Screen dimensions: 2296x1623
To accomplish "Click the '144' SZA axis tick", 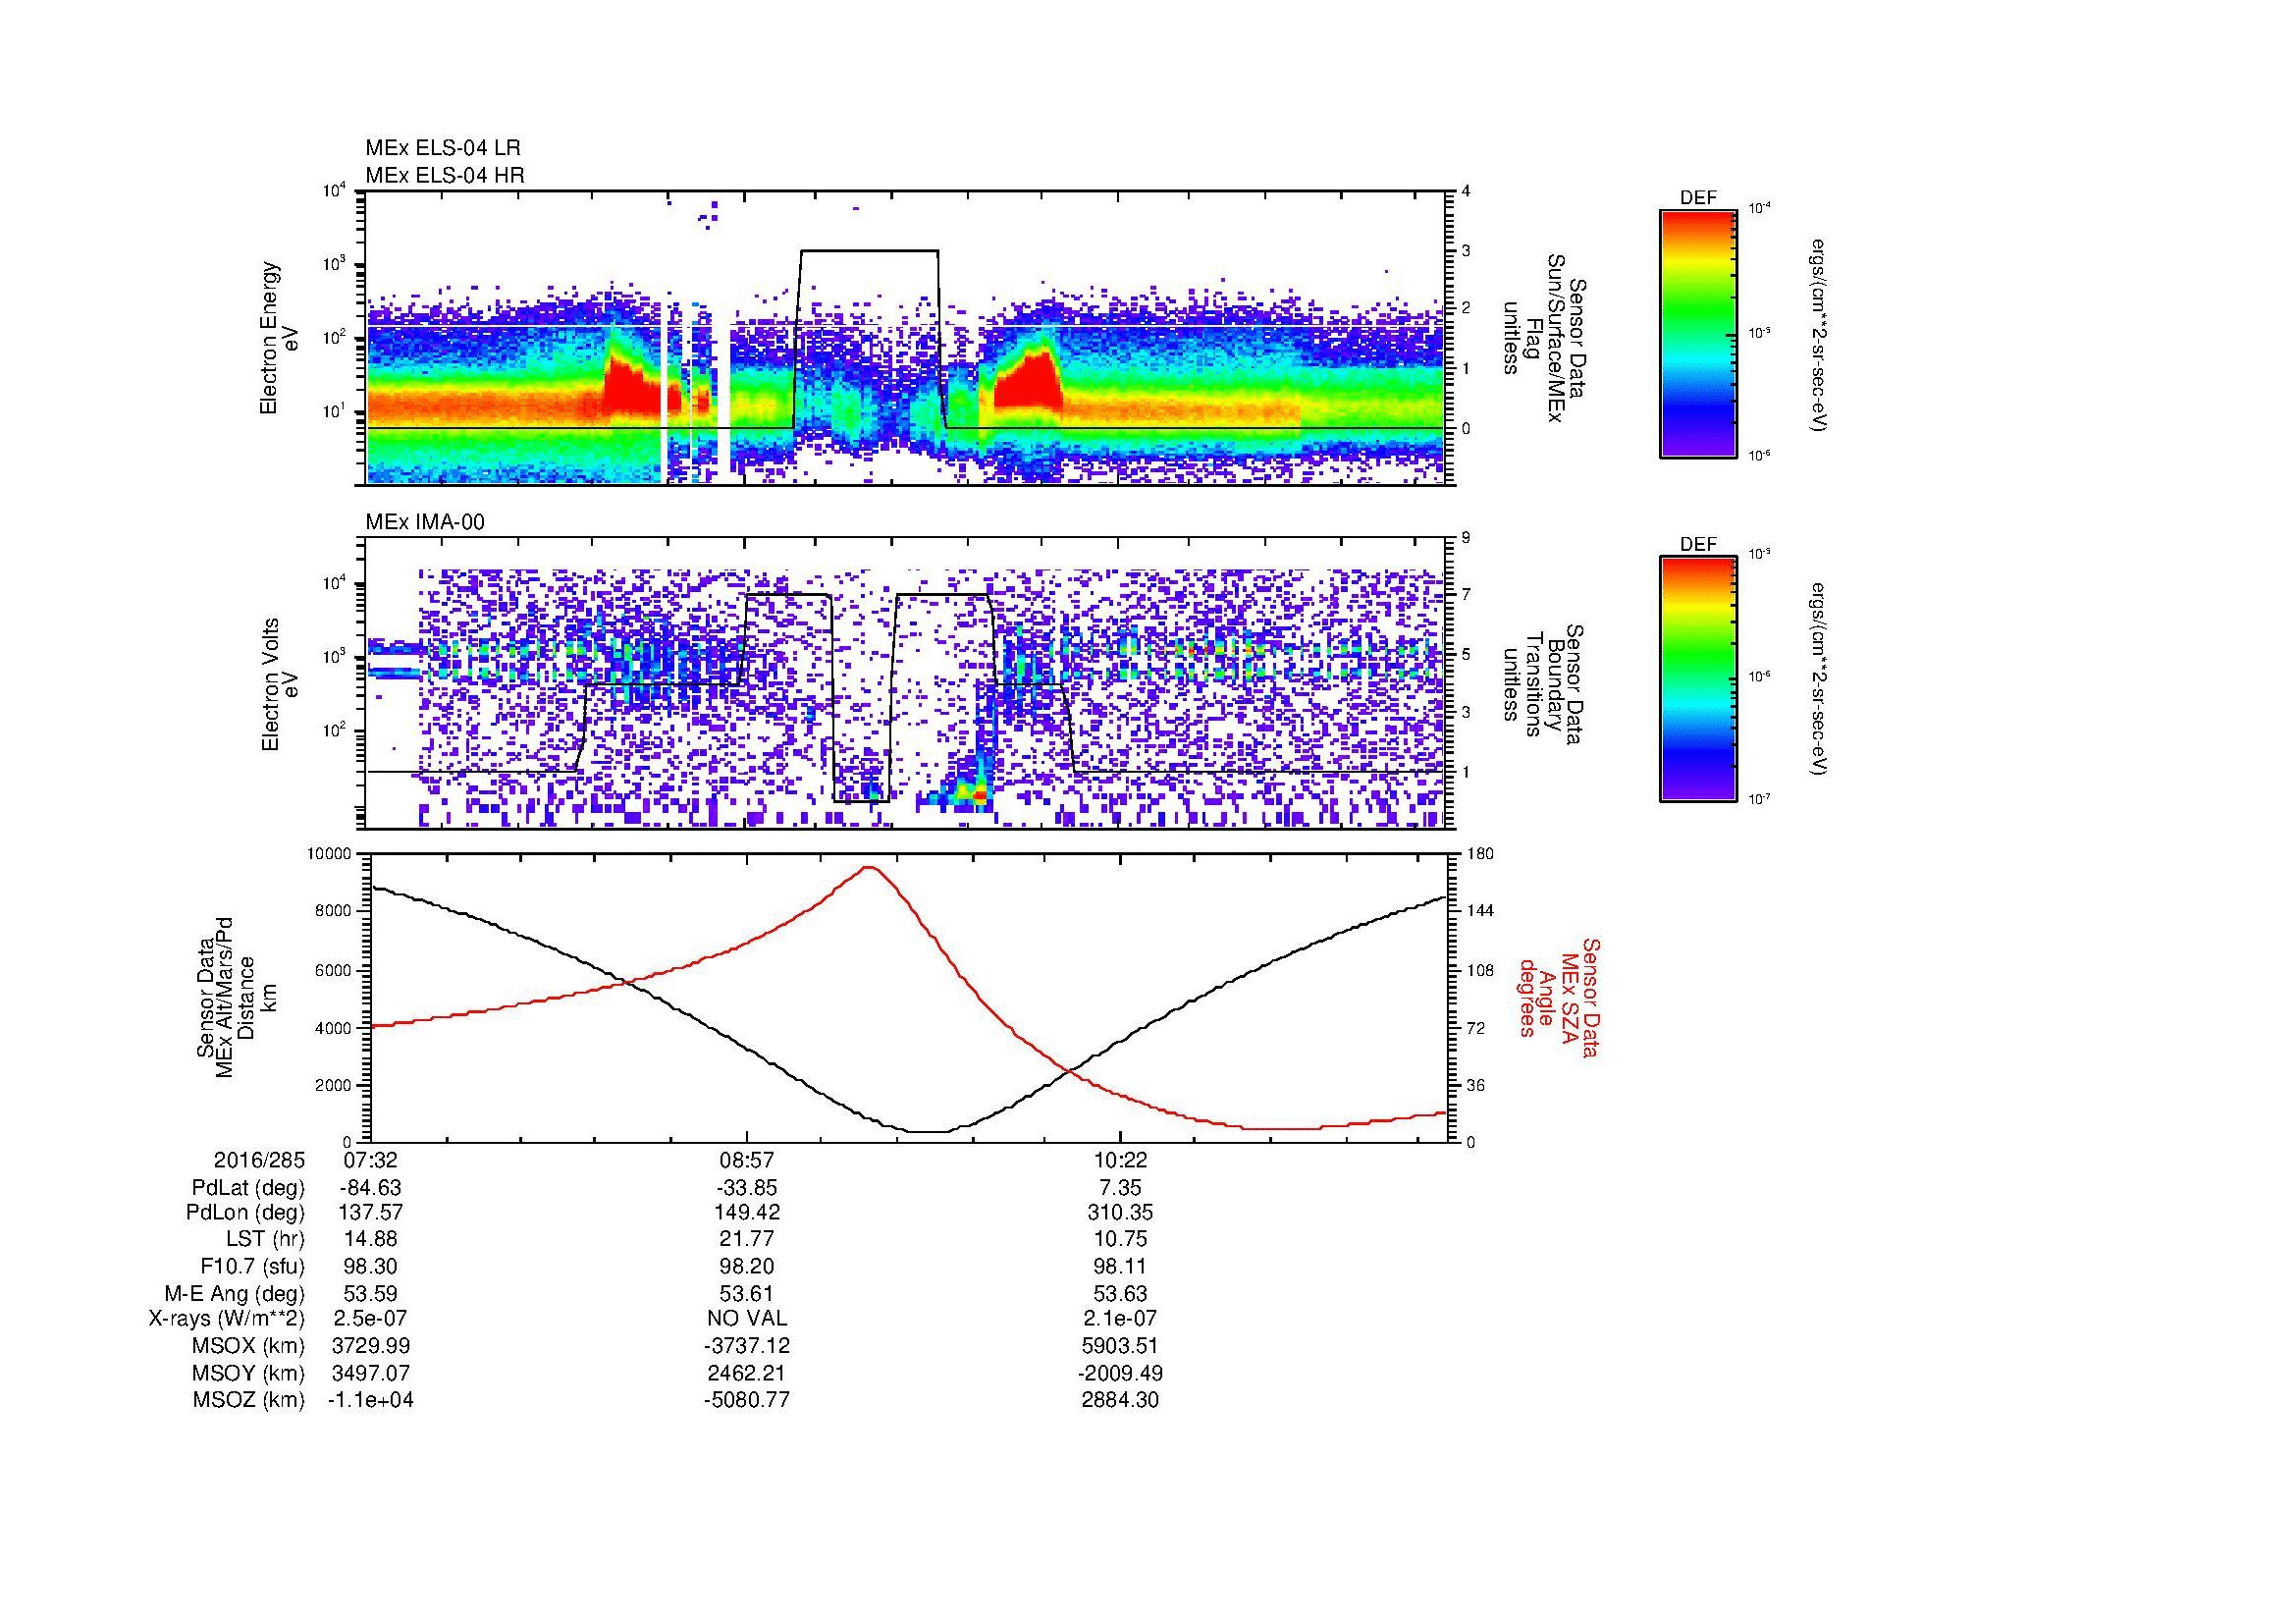I will [x=1478, y=911].
